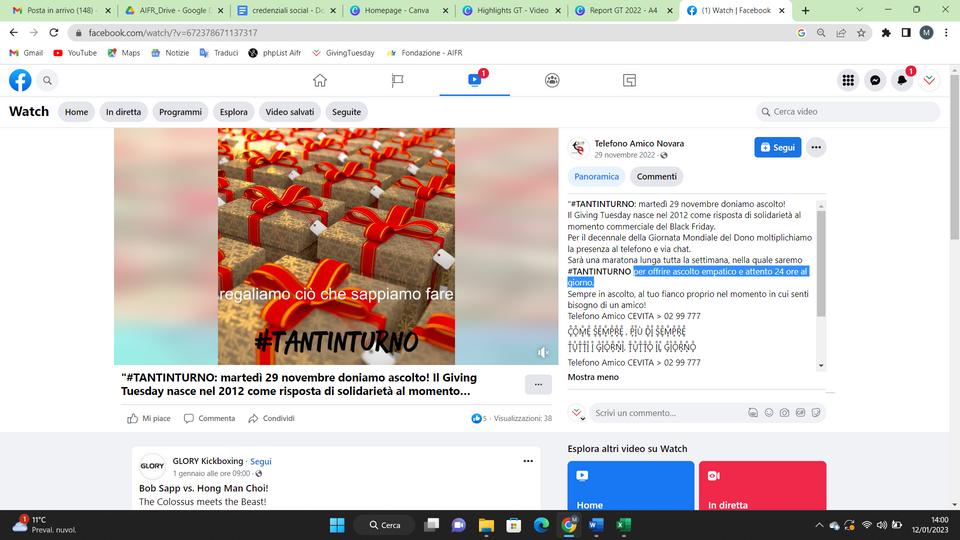The height and width of the screenshot is (540, 960).
Task: Open the Facebook menu grid icon
Action: pyautogui.click(x=848, y=80)
